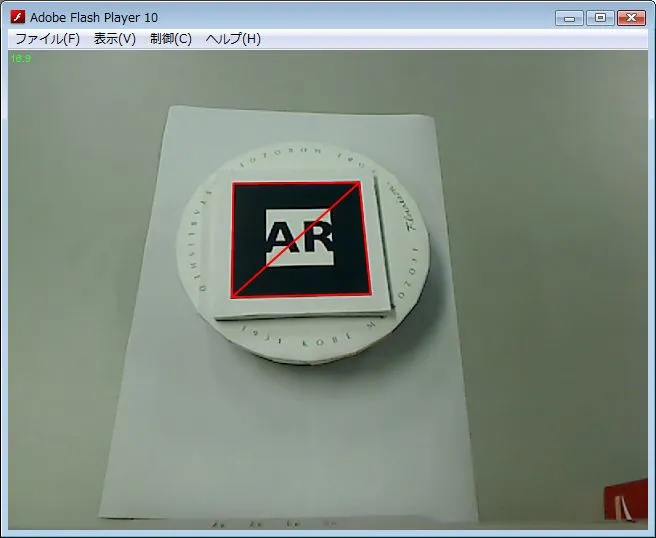
Task: Click the Adobe Flash Player 10 title text
Action: (x=94, y=18)
